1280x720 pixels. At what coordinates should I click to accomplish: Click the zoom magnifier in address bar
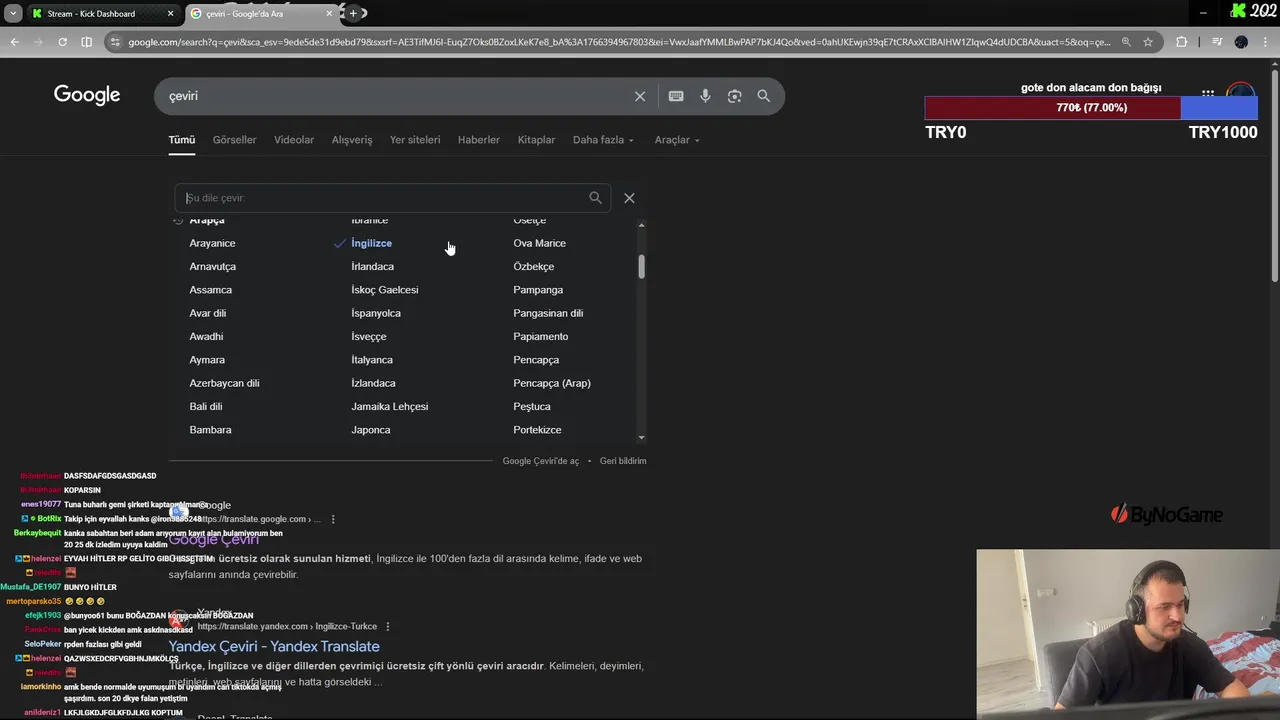tap(1126, 42)
